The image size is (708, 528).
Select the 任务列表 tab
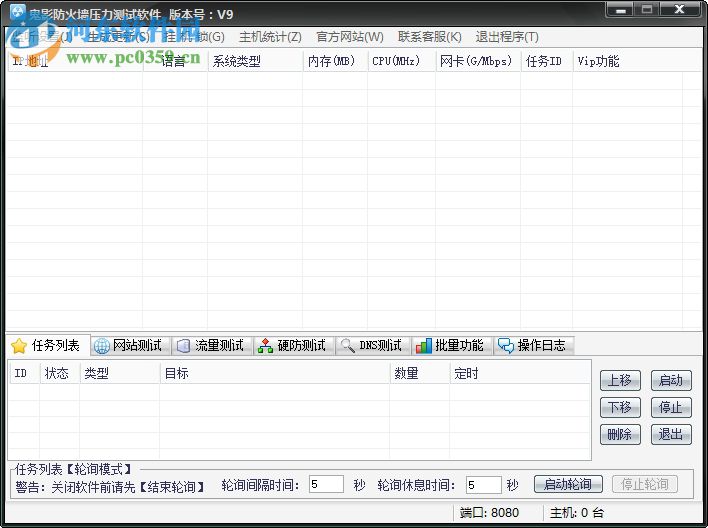pos(49,346)
